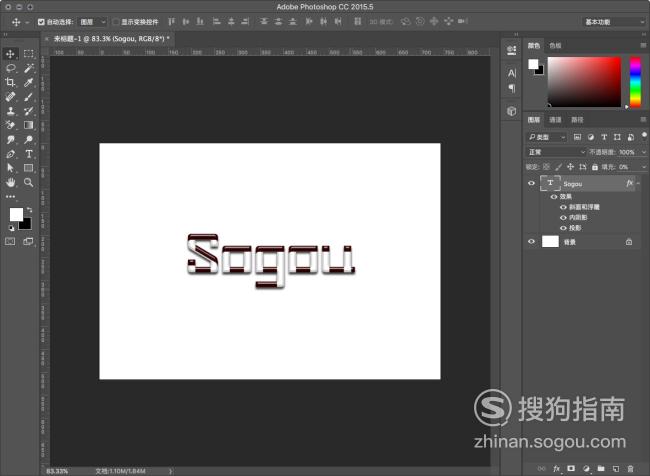Image resolution: width=650 pixels, height=476 pixels.
Task: Hide the Background layer eye
Action: pos(531,241)
